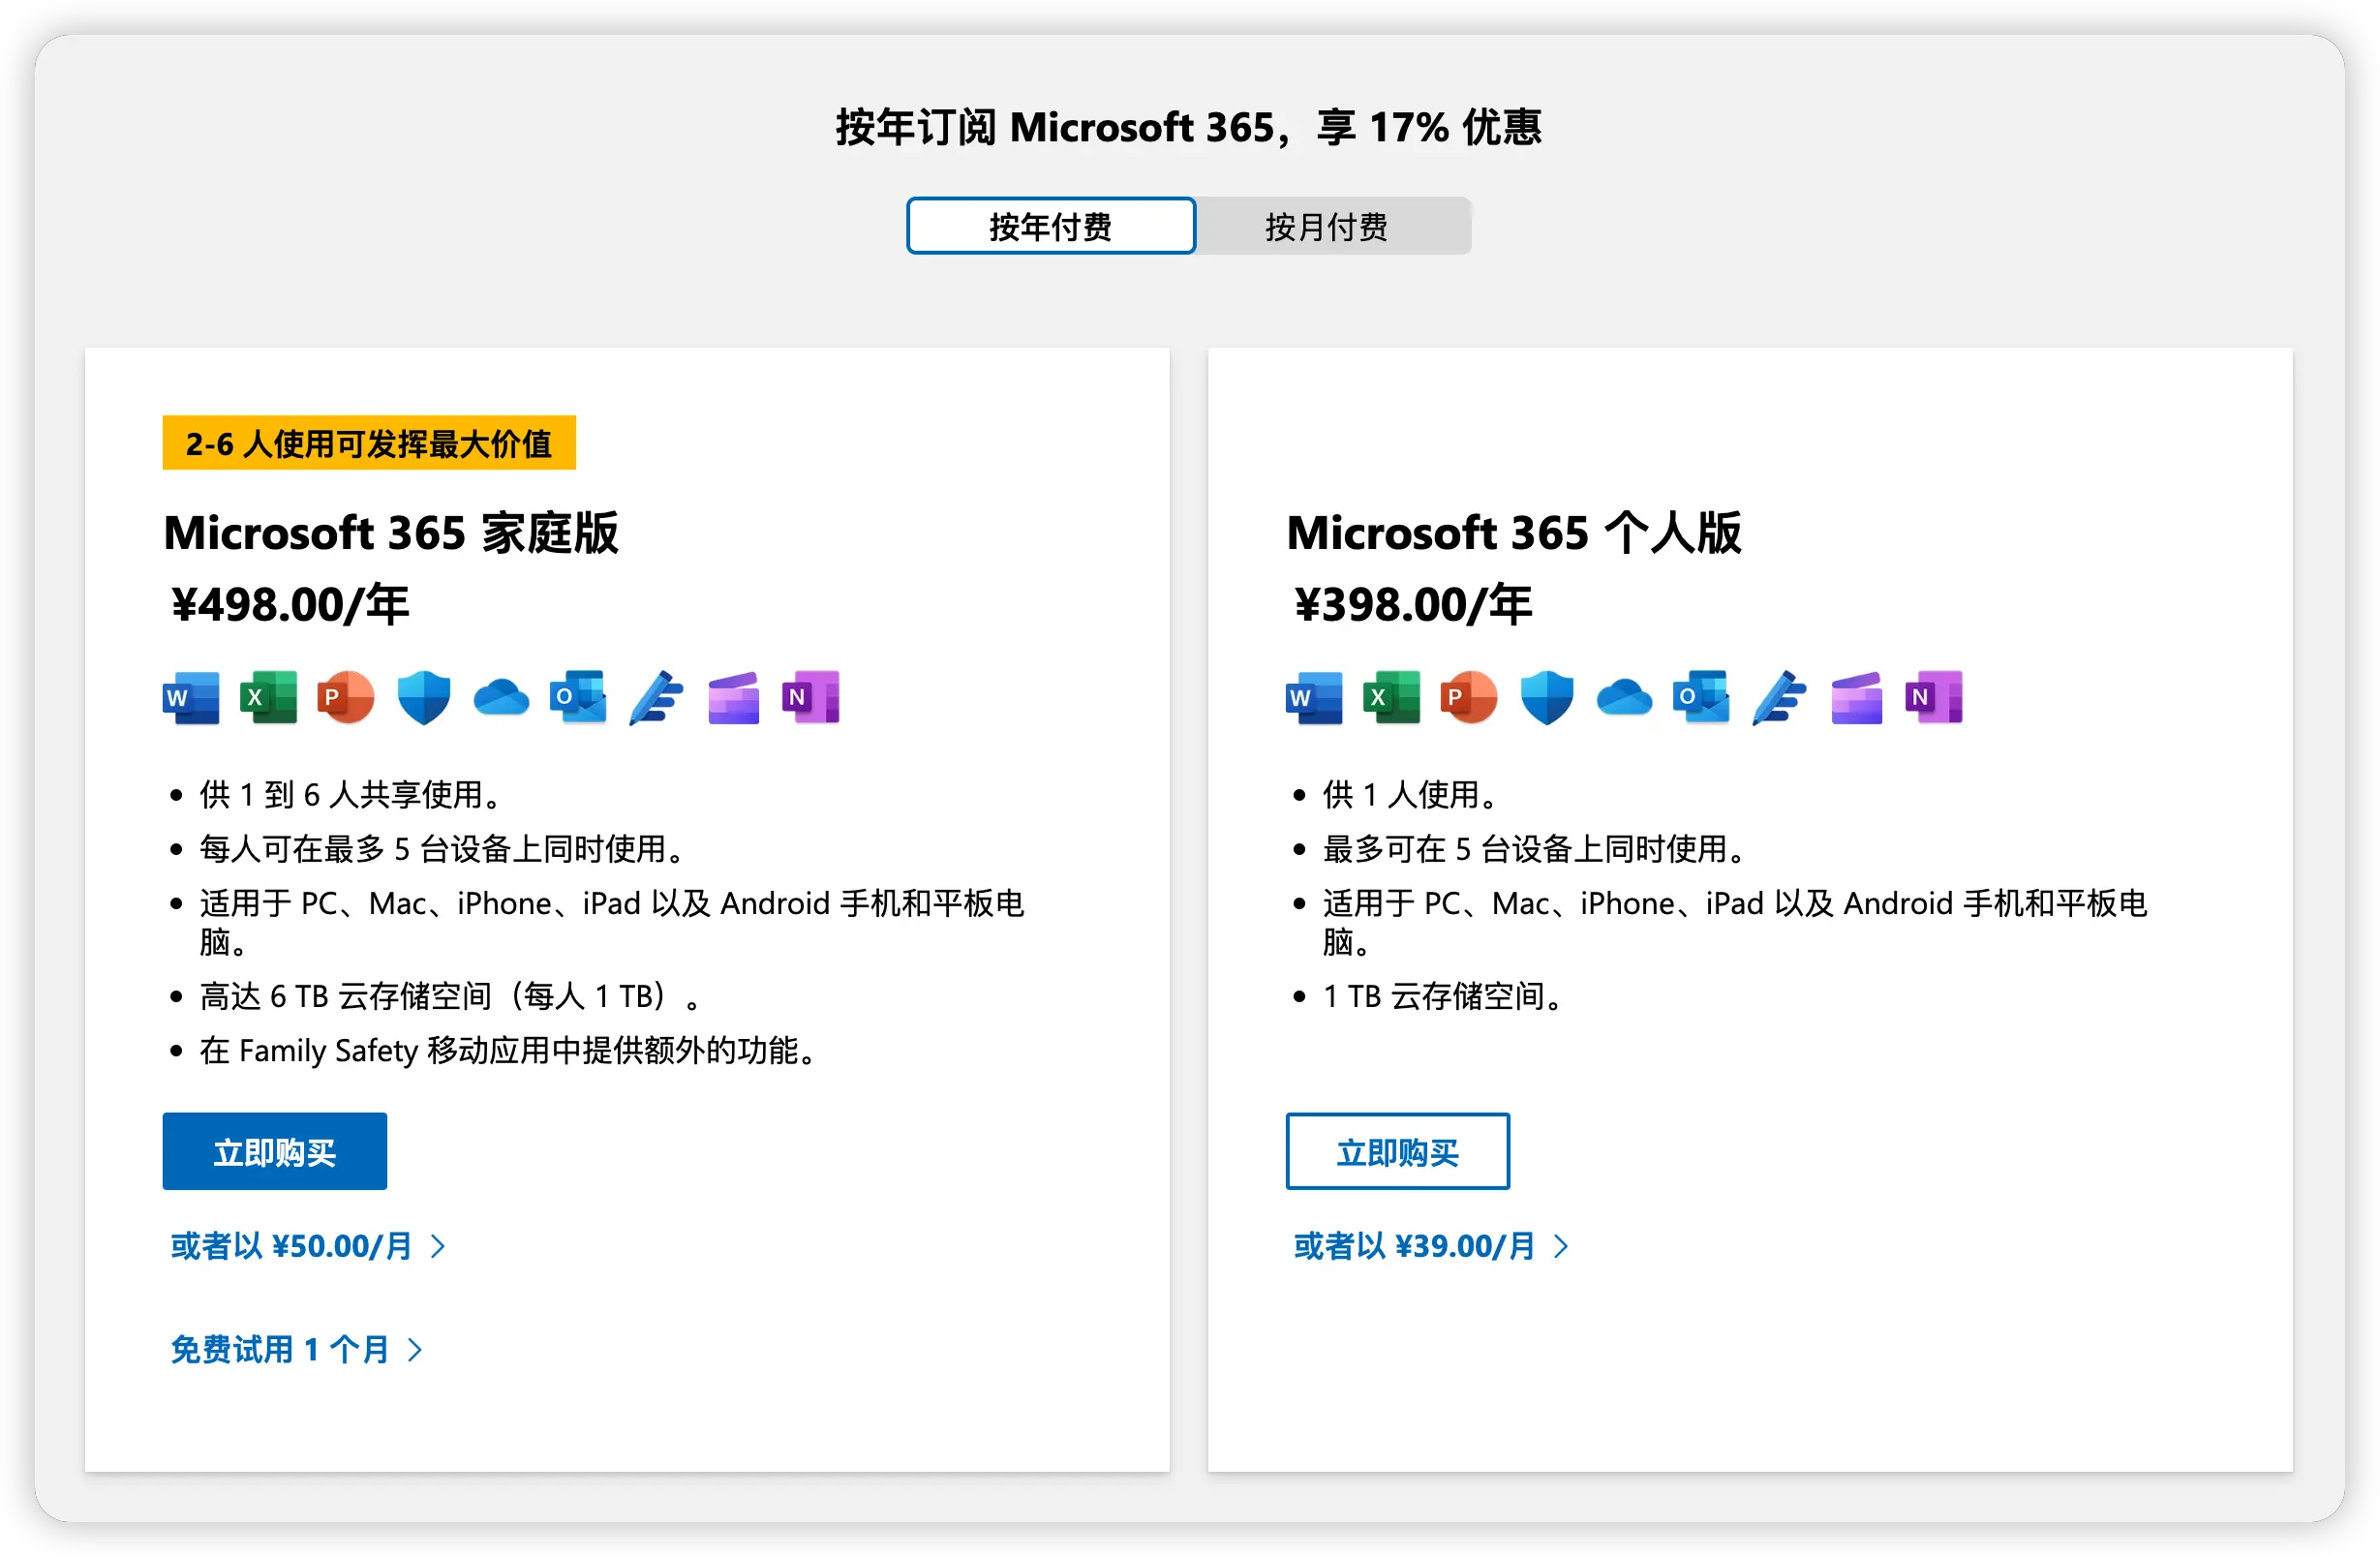Click Excel icon in 个人版 card
Image resolution: width=2380 pixels, height=1557 pixels.
tap(1391, 697)
